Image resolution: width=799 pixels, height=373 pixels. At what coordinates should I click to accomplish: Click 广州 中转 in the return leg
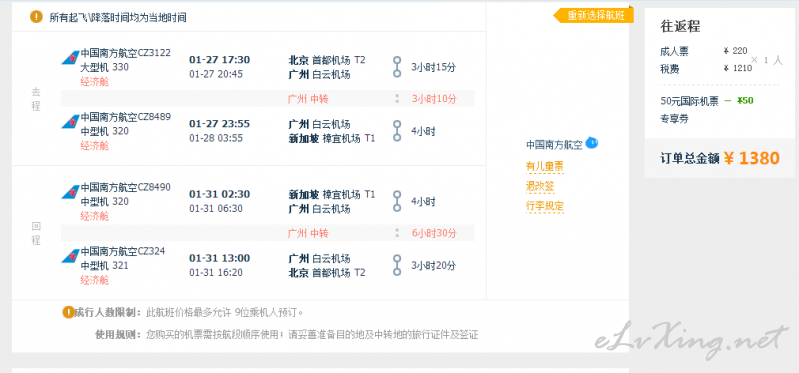pyautogui.click(x=308, y=233)
